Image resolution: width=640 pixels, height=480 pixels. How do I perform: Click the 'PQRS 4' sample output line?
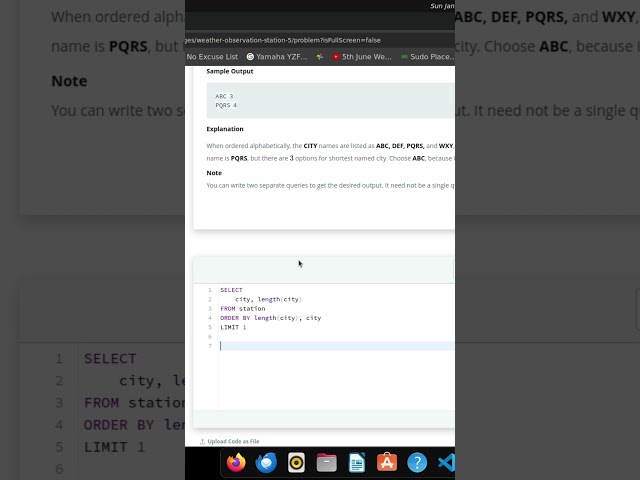(x=226, y=105)
